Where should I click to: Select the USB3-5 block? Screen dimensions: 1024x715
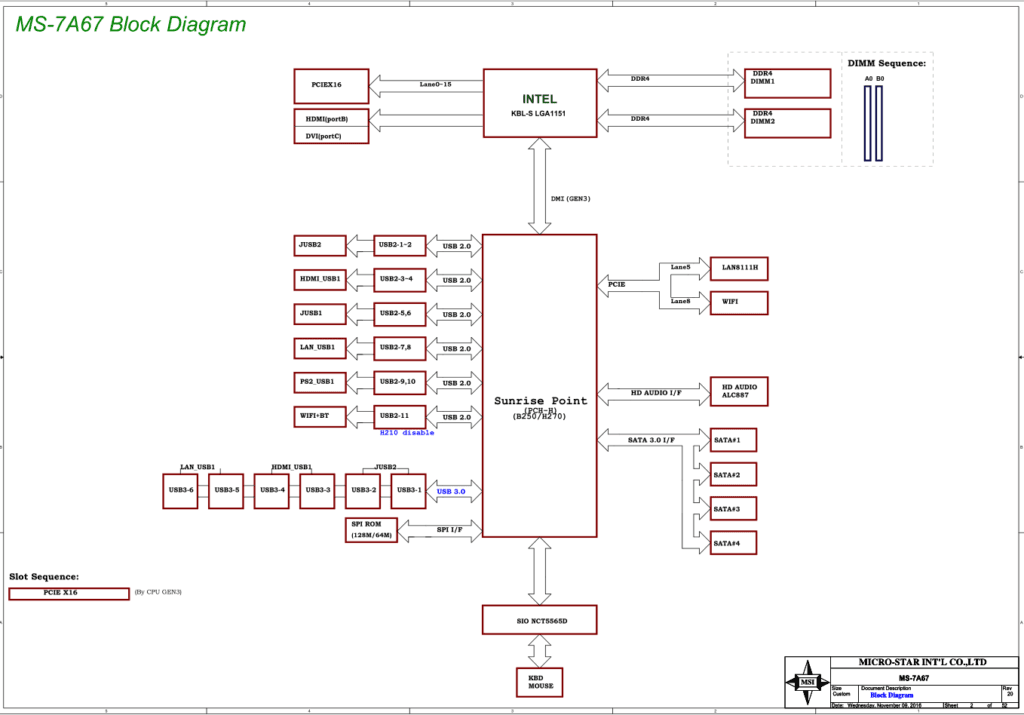[x=226, y=491]
